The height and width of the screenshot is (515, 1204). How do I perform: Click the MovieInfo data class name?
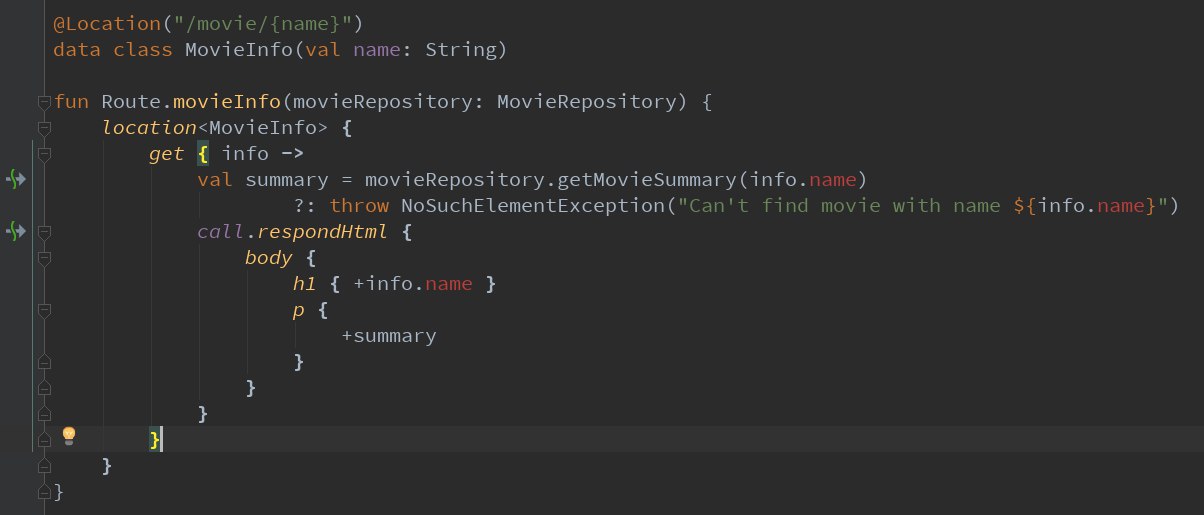[x=239, y=49]
